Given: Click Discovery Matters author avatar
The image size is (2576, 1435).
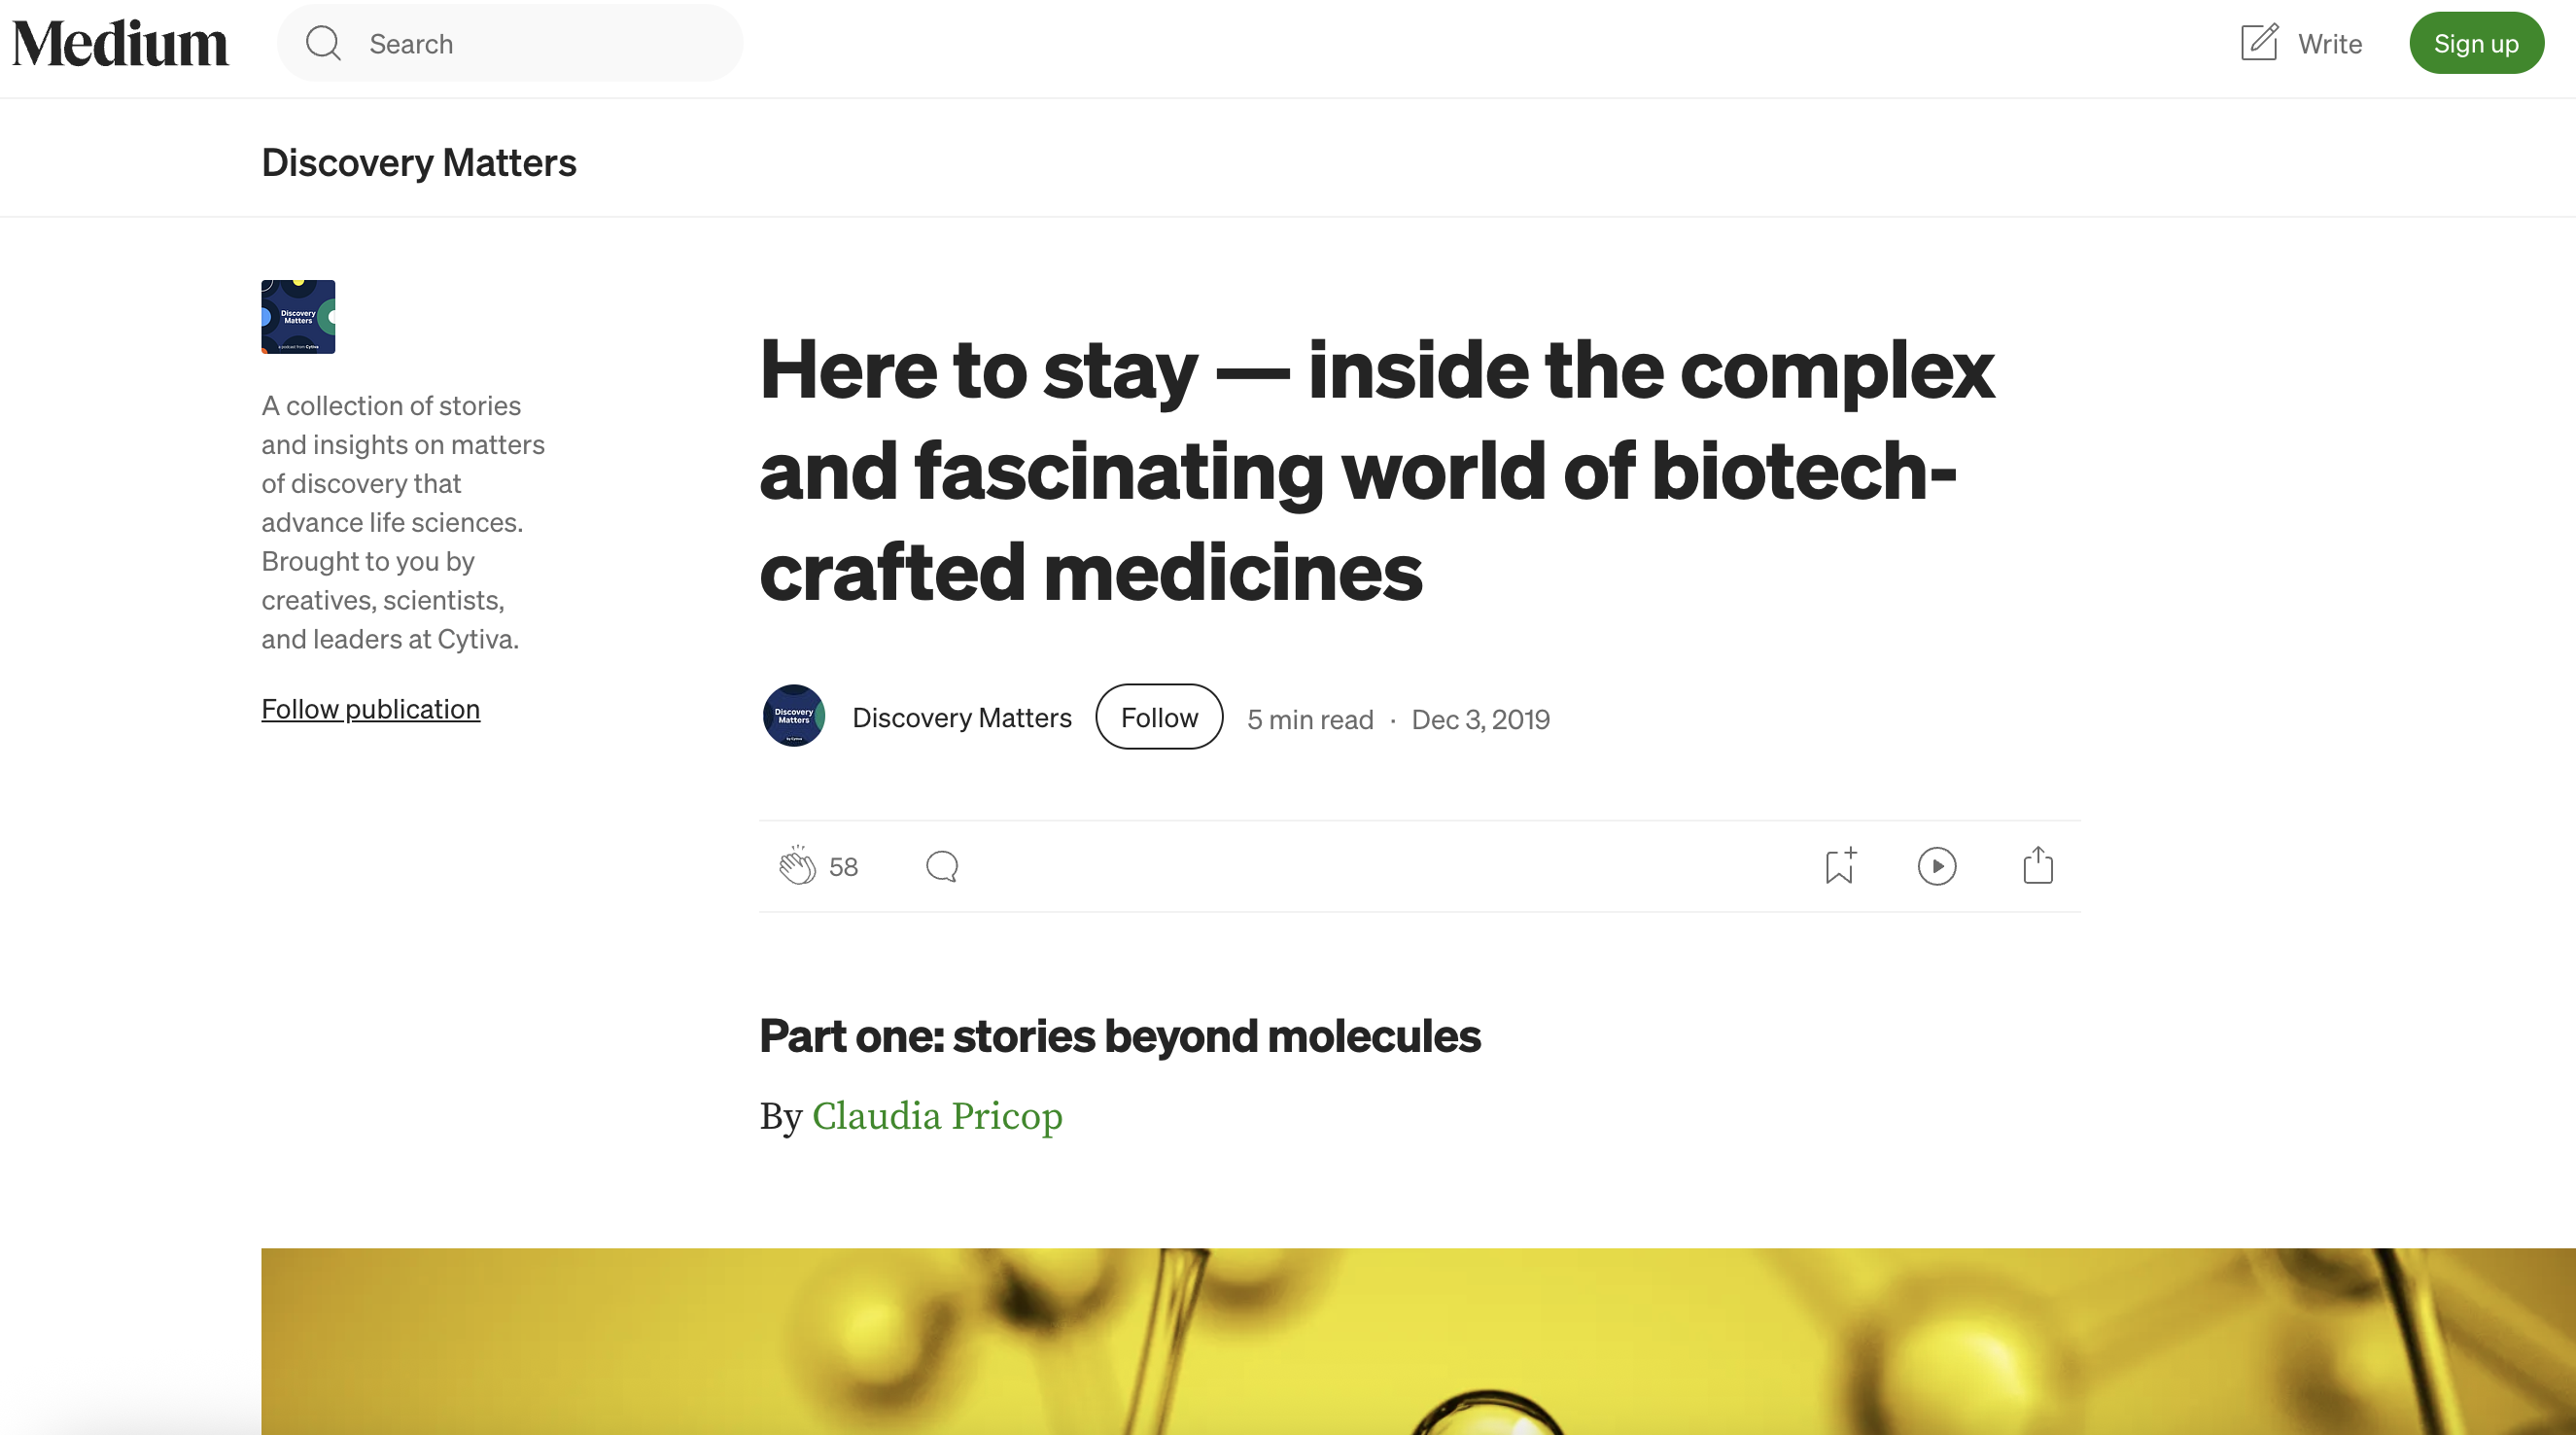Looking at the screenshot, I should [x=793, y=716].
